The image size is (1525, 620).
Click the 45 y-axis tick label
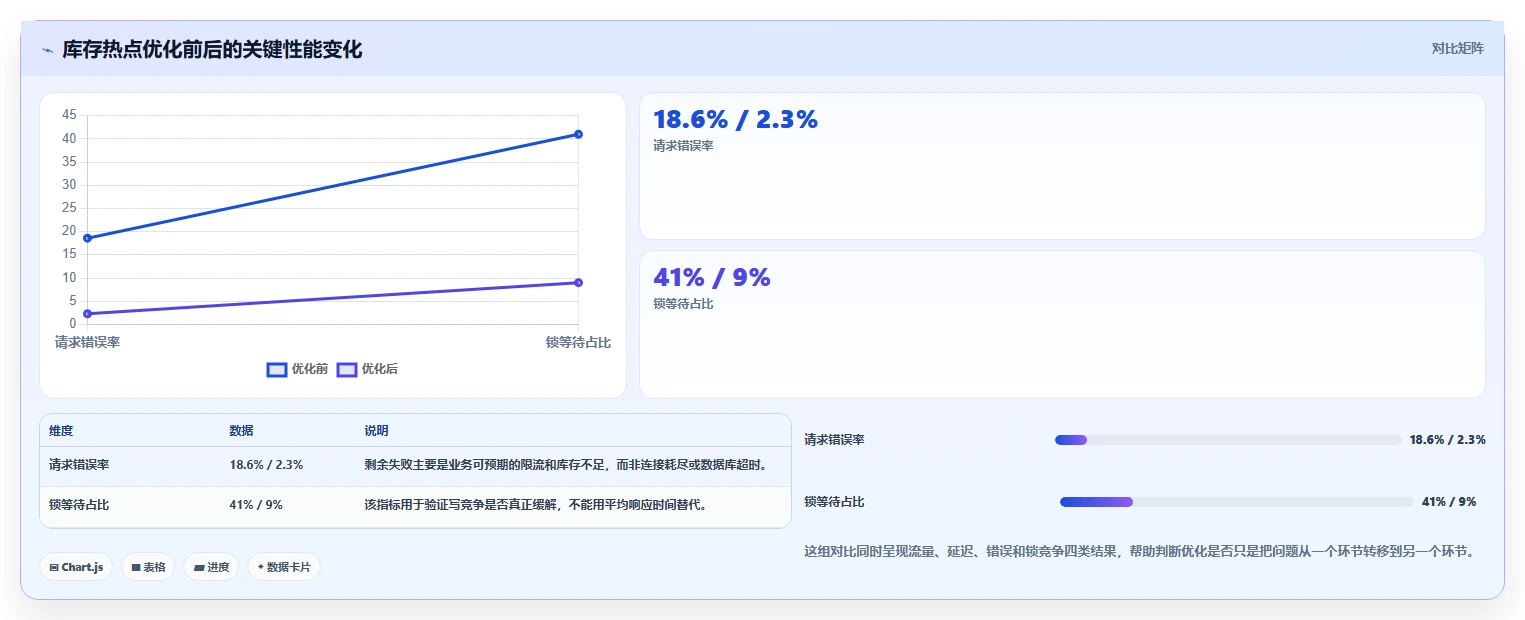pos(69,115)
